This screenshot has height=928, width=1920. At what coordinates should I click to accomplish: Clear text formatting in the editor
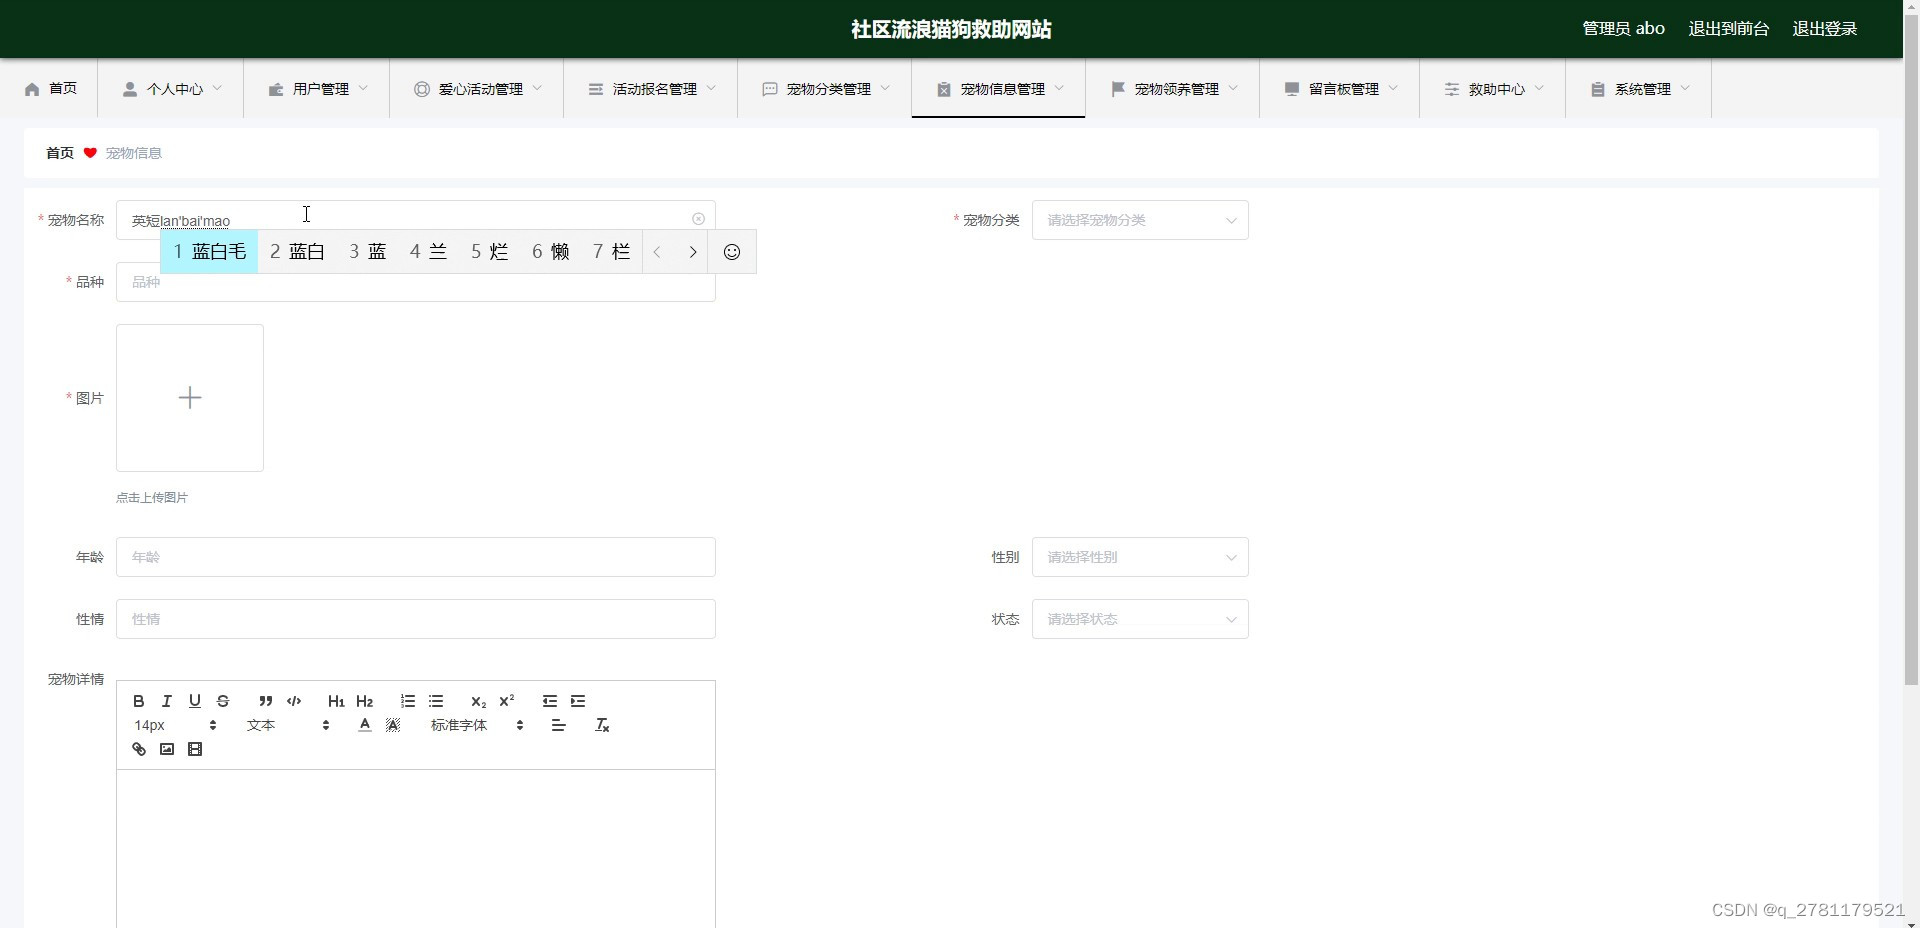[x=602, y=725]
